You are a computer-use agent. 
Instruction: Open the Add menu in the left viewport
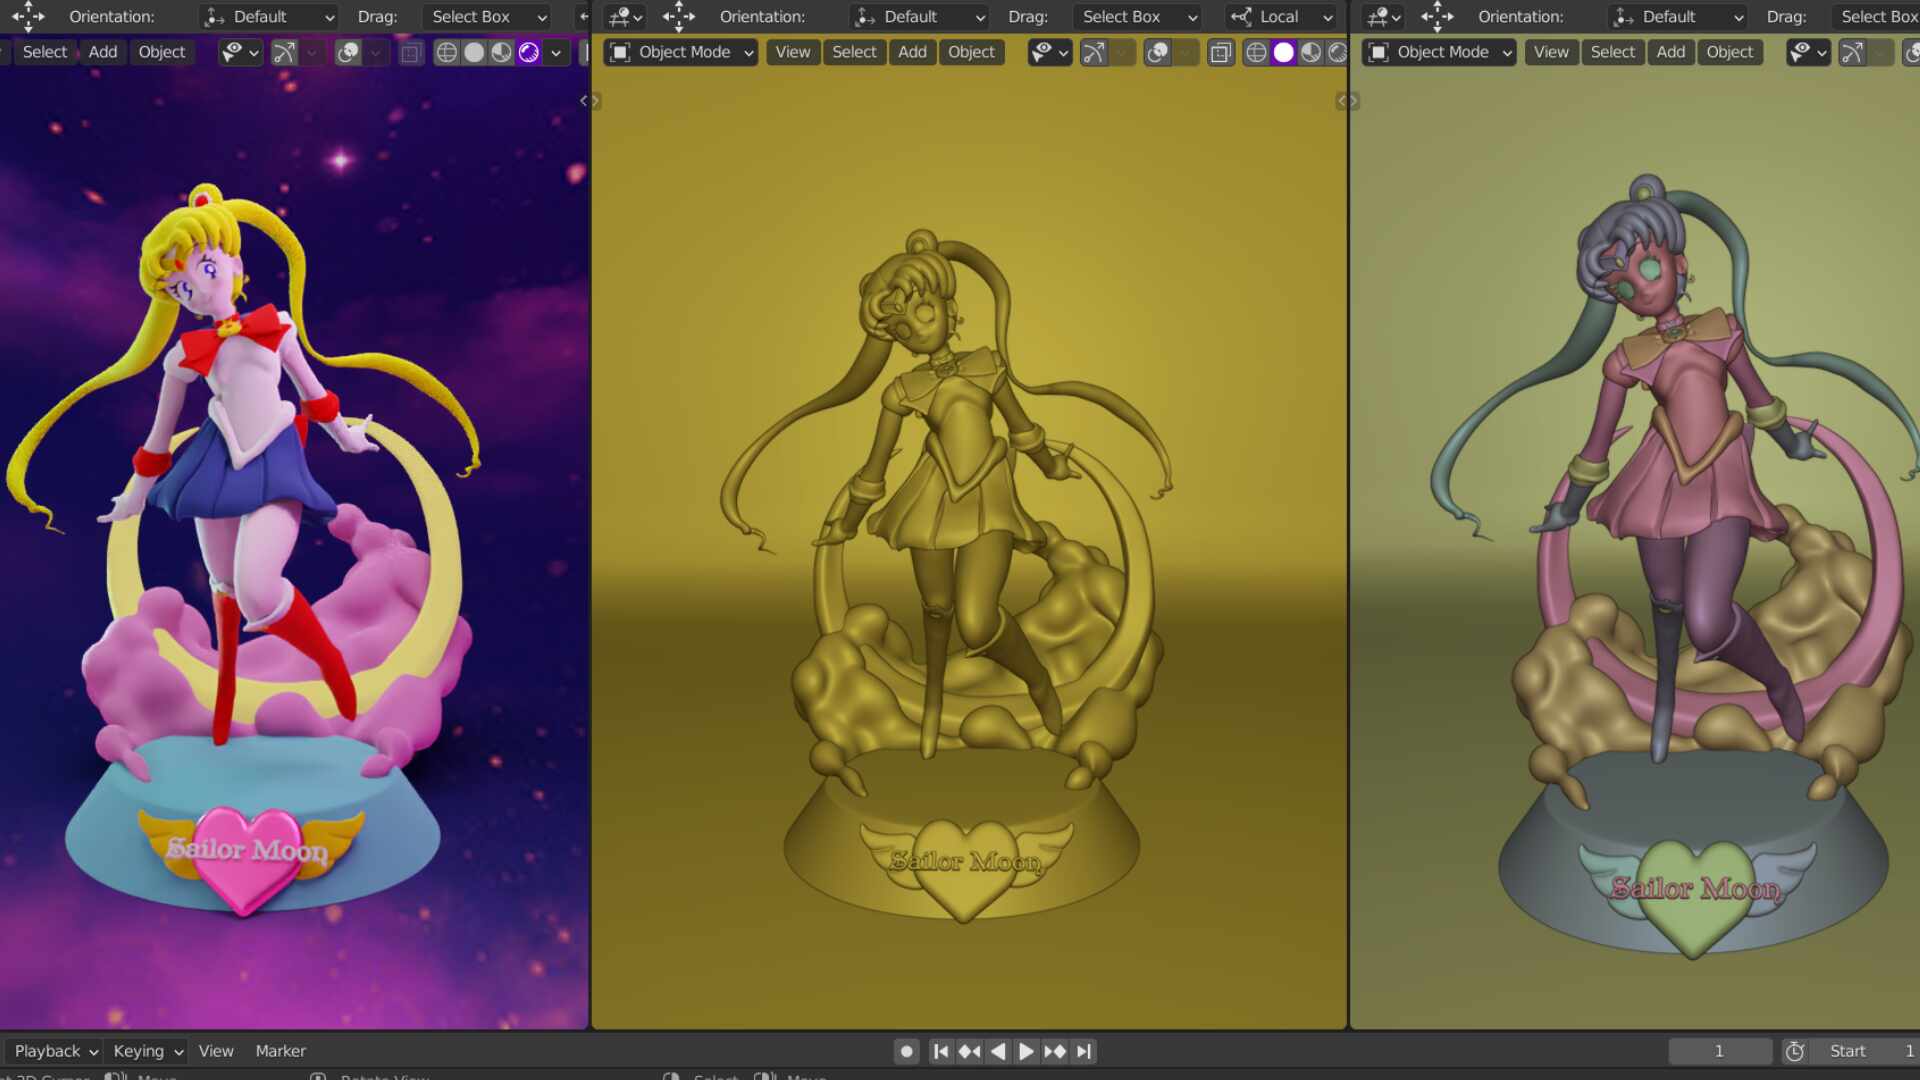pos(103,52)
